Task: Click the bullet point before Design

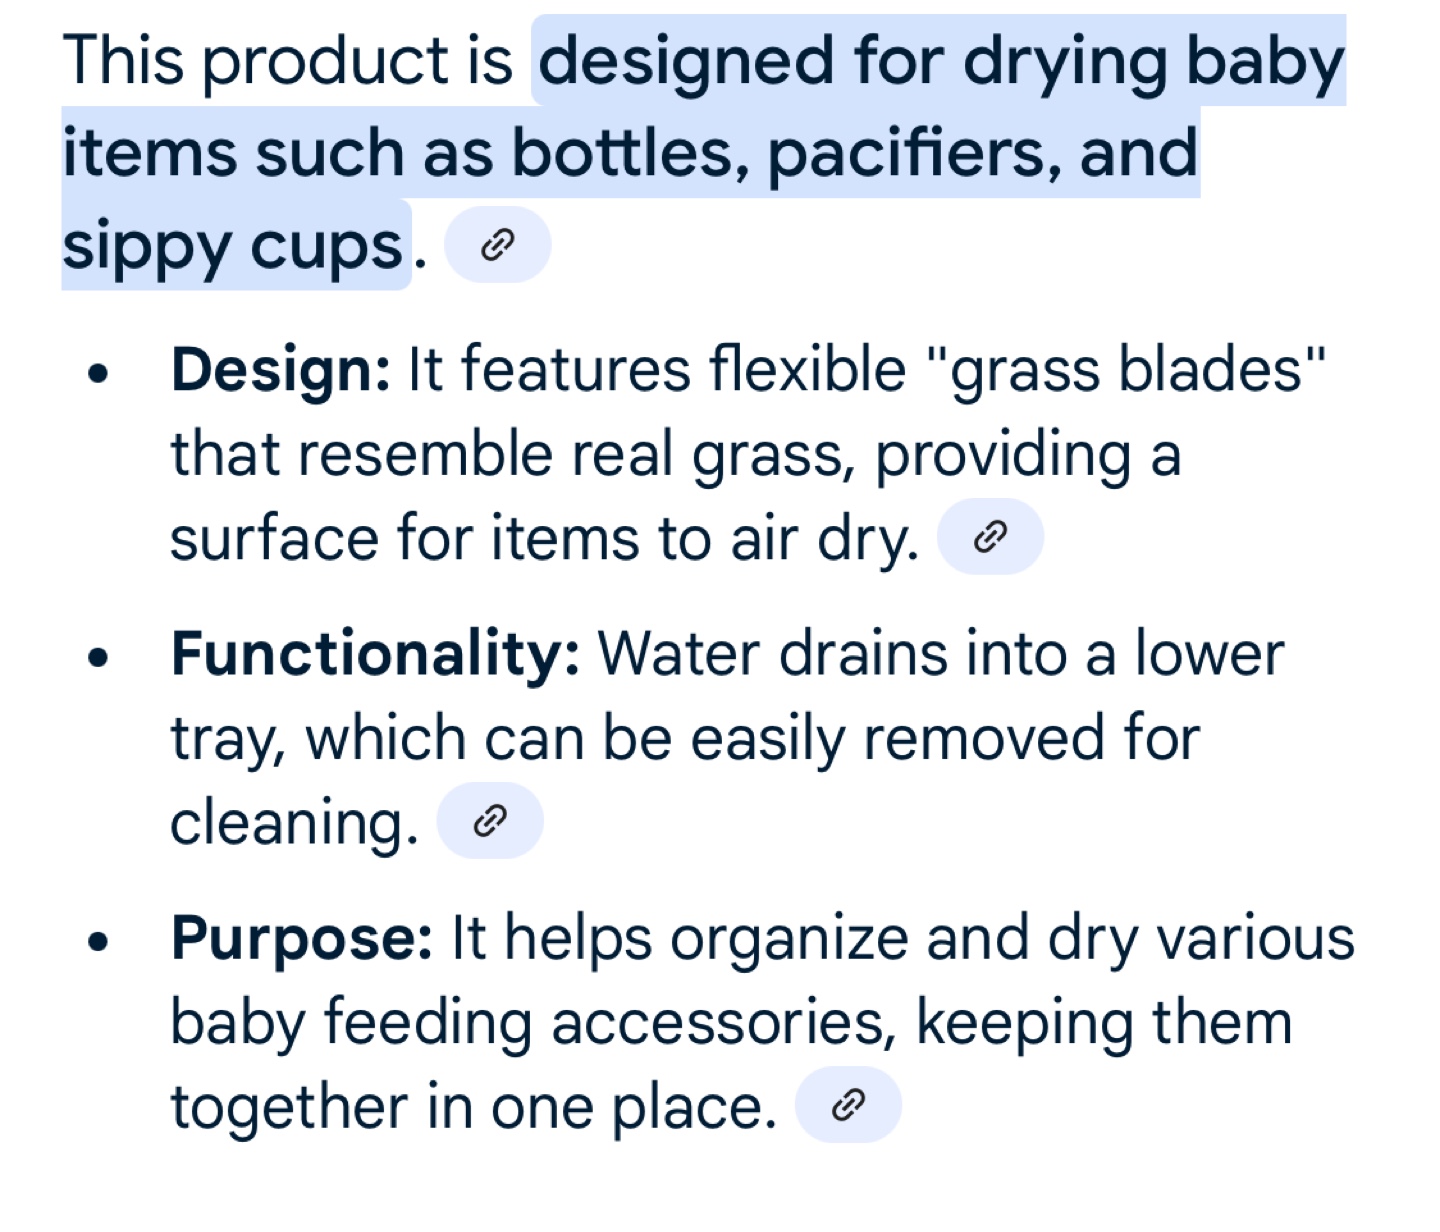Action: click(97, 375)
